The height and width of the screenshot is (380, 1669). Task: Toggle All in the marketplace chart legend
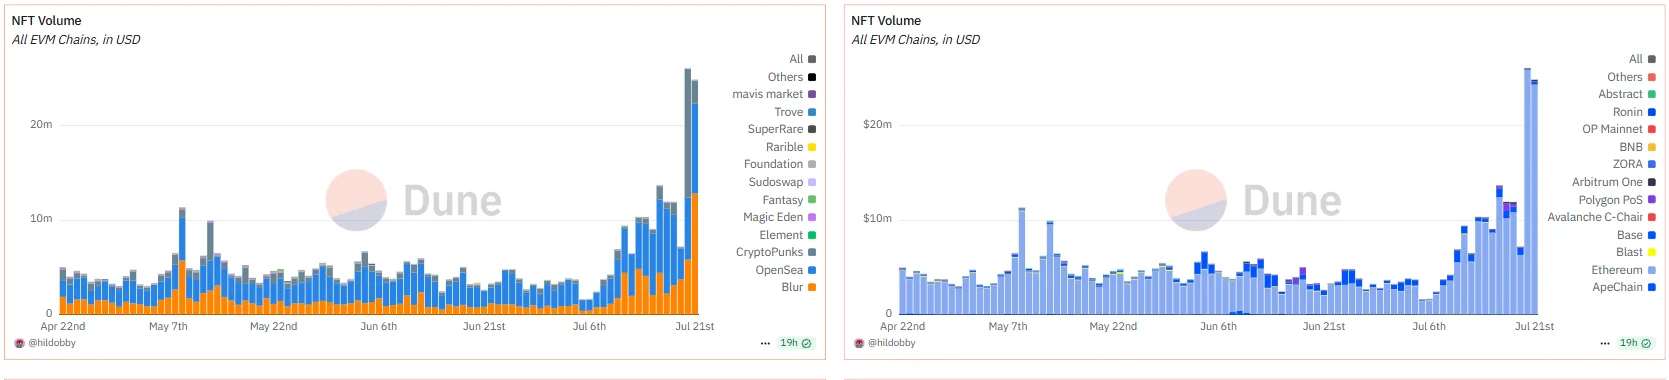[803, 59]
